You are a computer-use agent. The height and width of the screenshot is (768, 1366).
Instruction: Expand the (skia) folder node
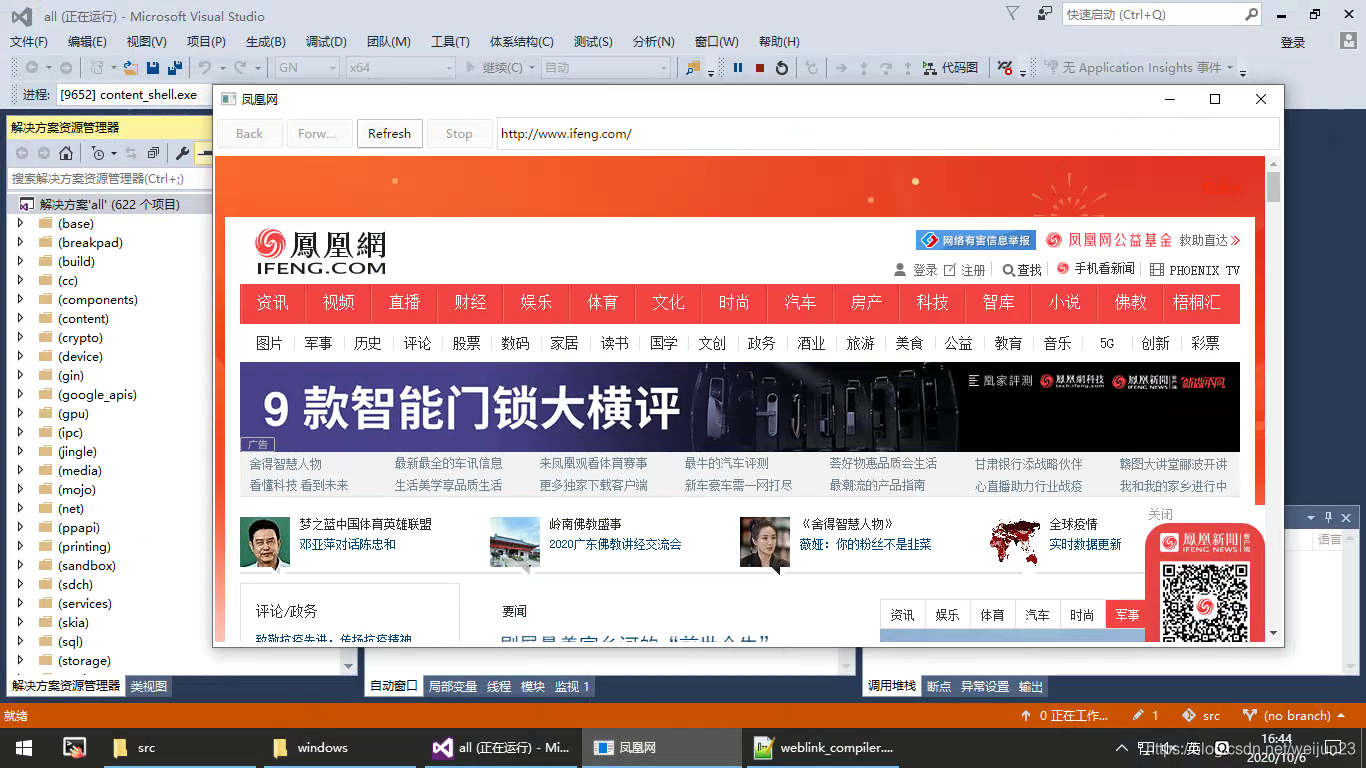coord(20,623)
